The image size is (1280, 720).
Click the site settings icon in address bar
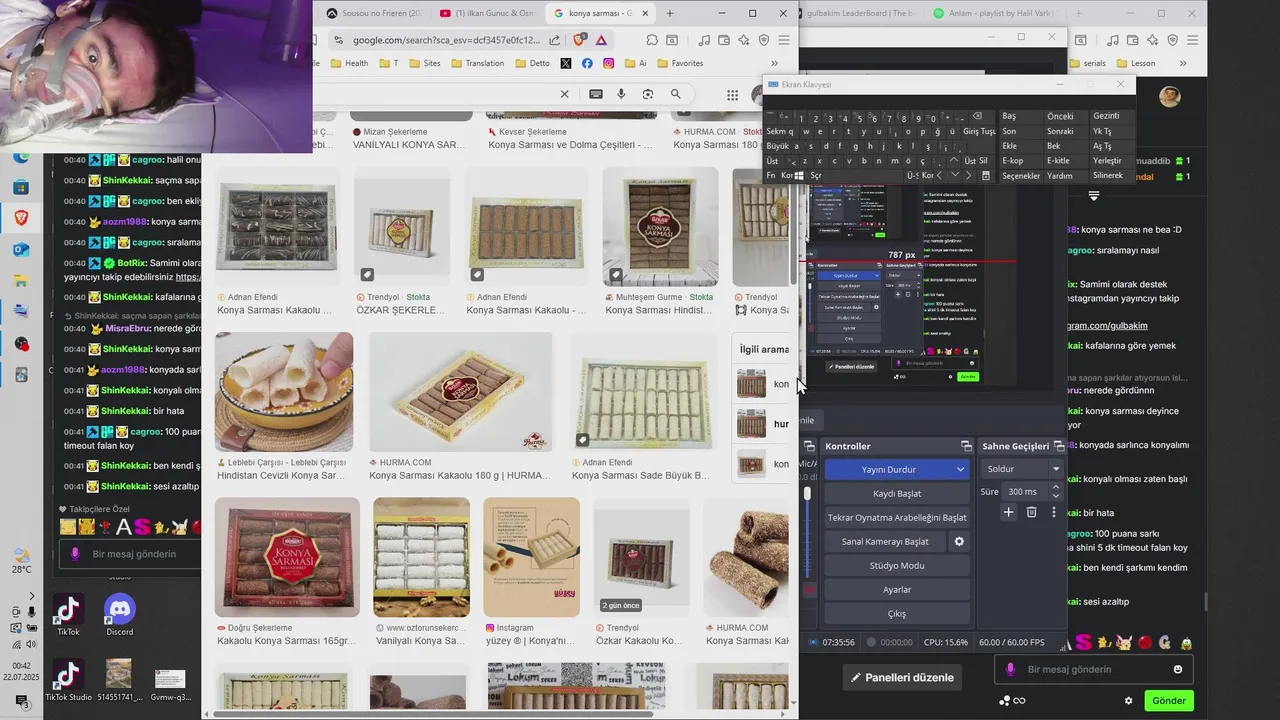click(x=338, y=40)
